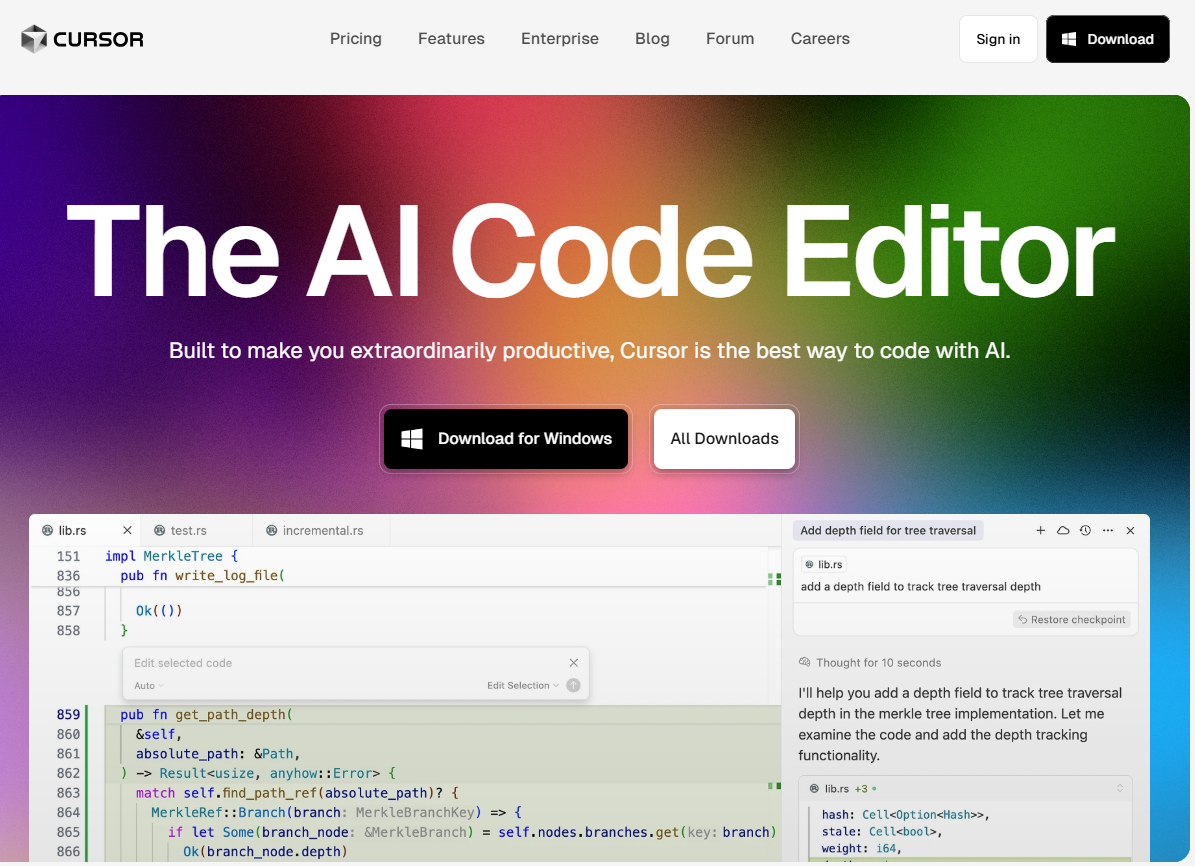
Task: Close the lib.rs editor tab
Action: 127,531
